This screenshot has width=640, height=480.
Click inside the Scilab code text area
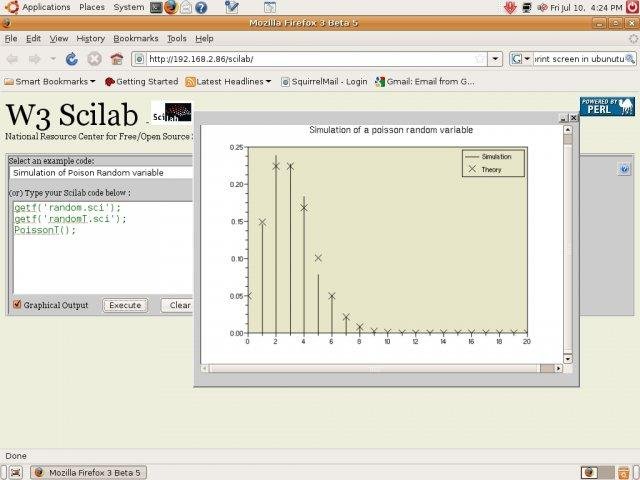click(103, 248)
